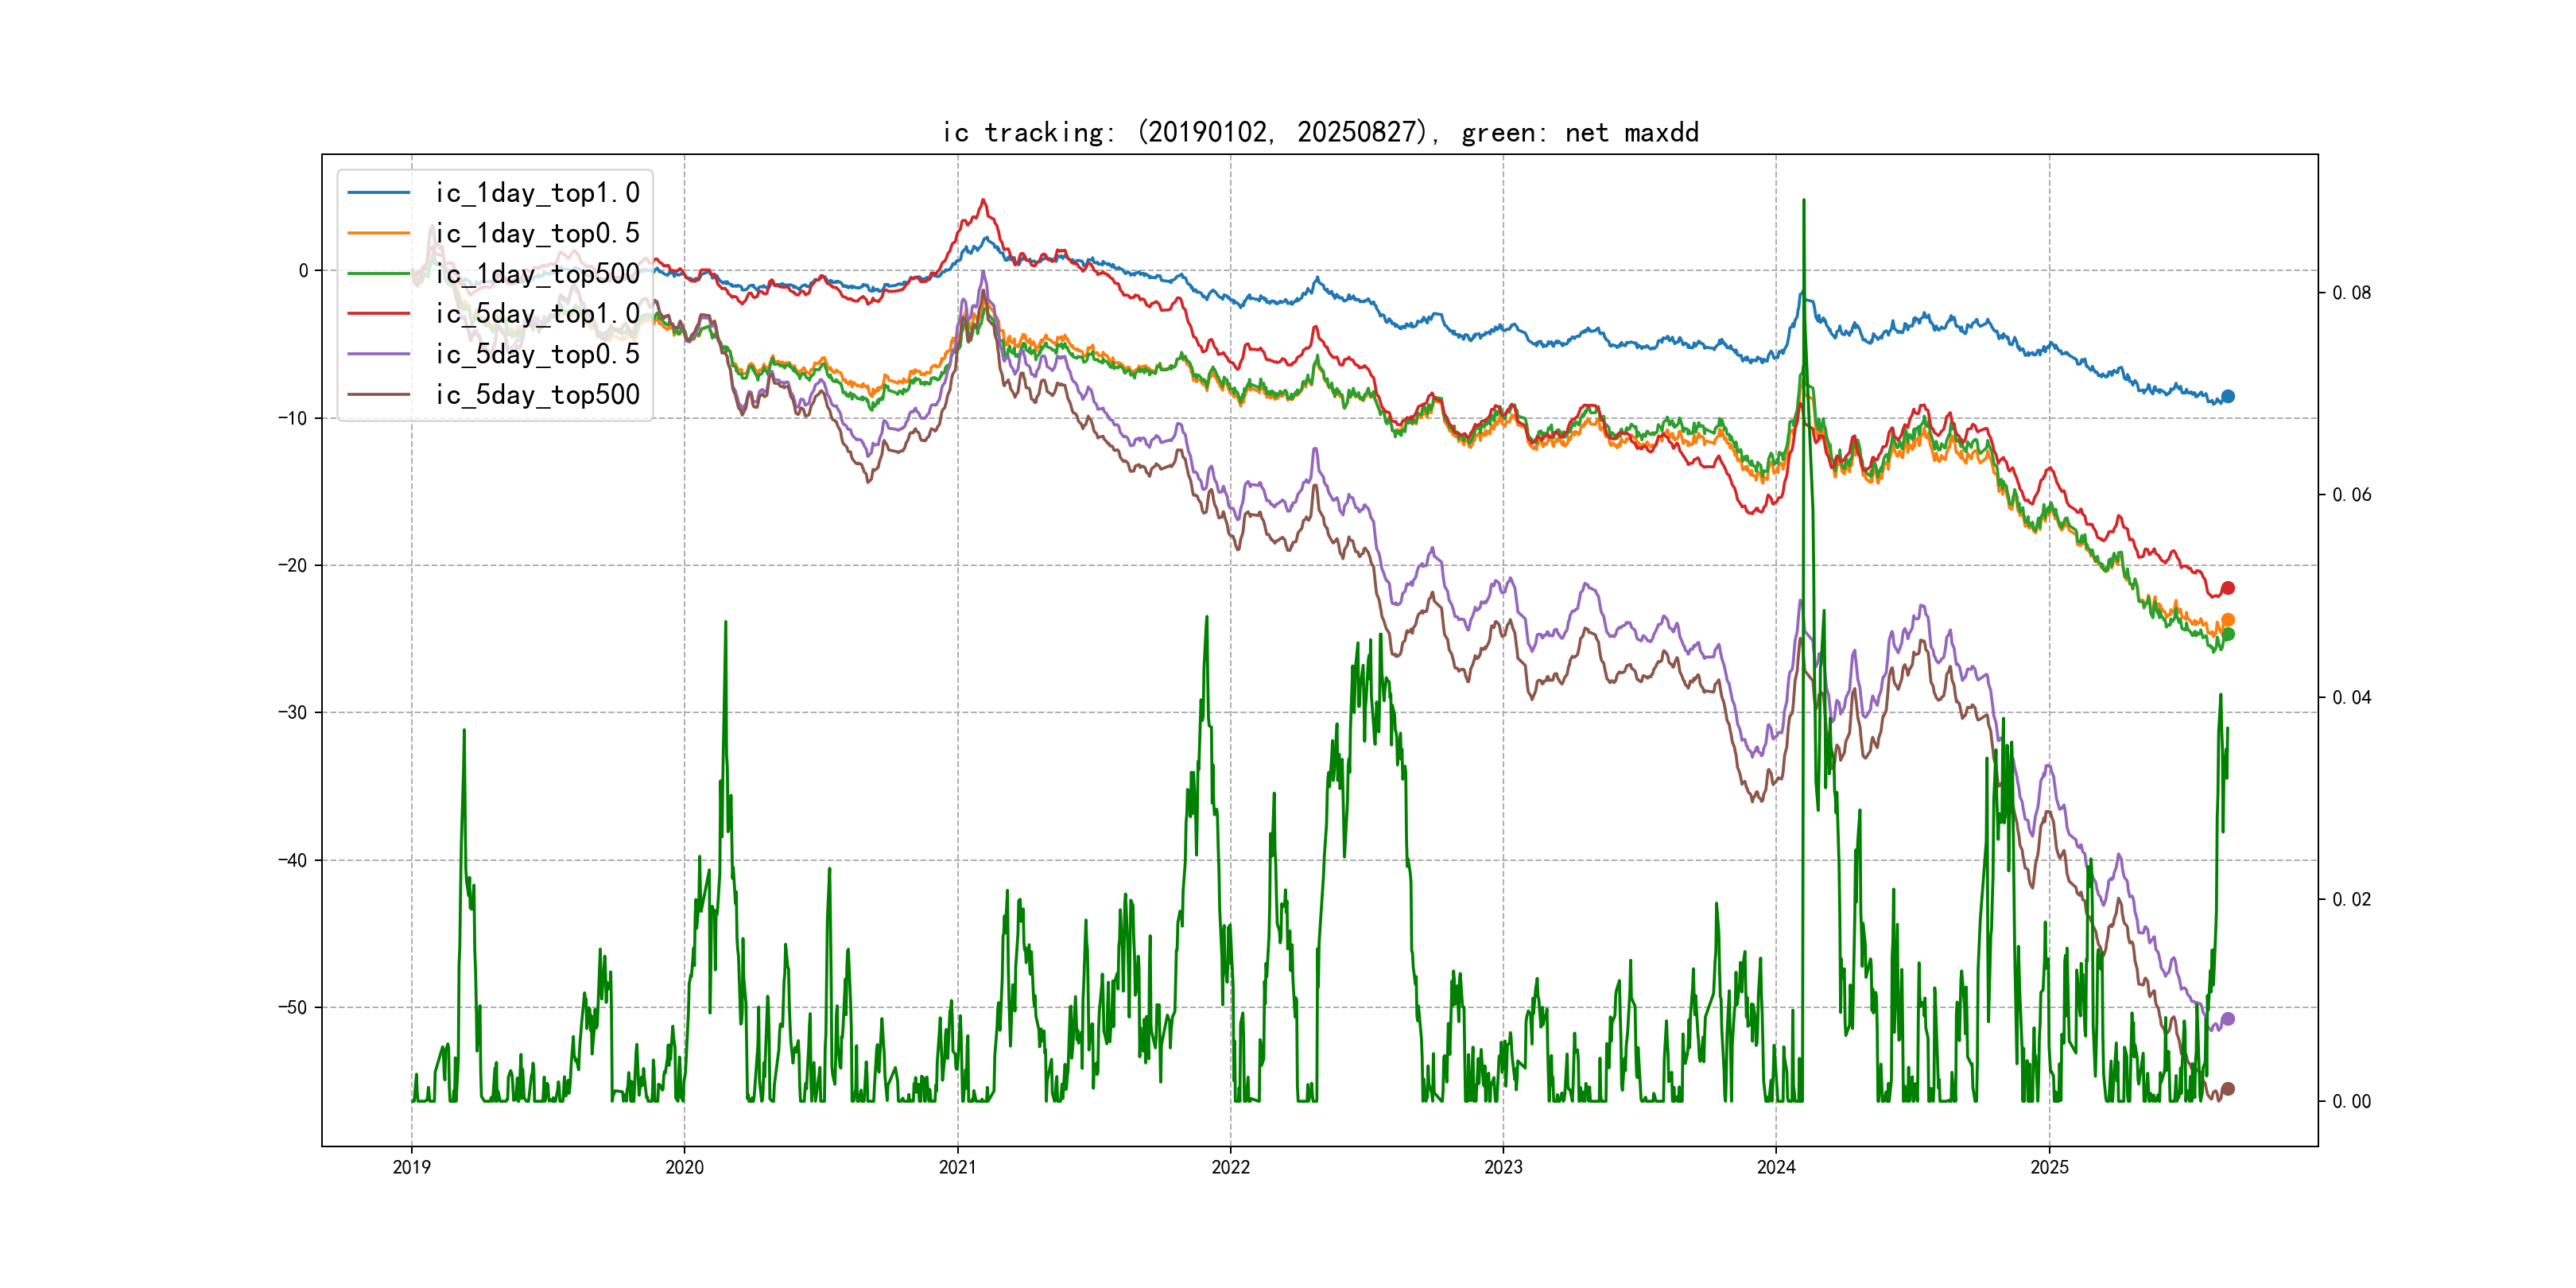
Task: Click the −30 left y-axis tick label
Action: pos(293,713)
